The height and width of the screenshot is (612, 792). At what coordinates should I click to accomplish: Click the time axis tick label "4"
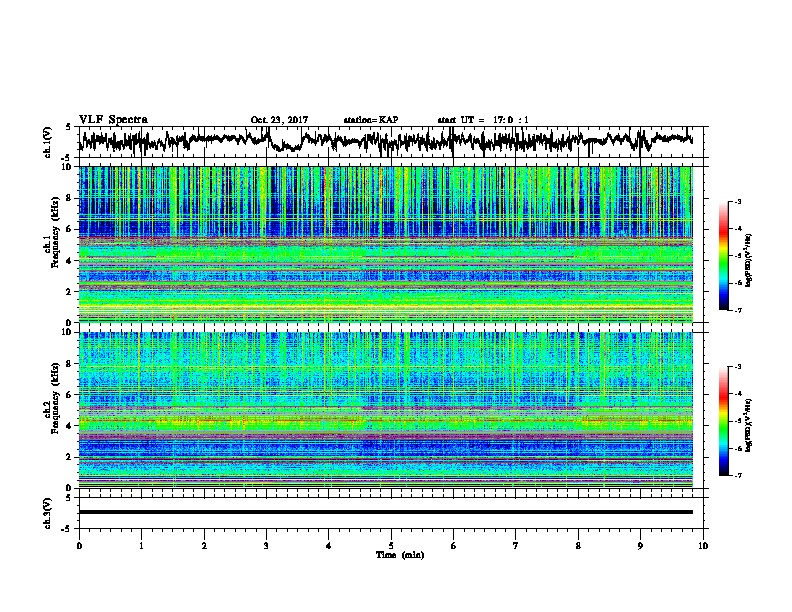click(328, 546)
